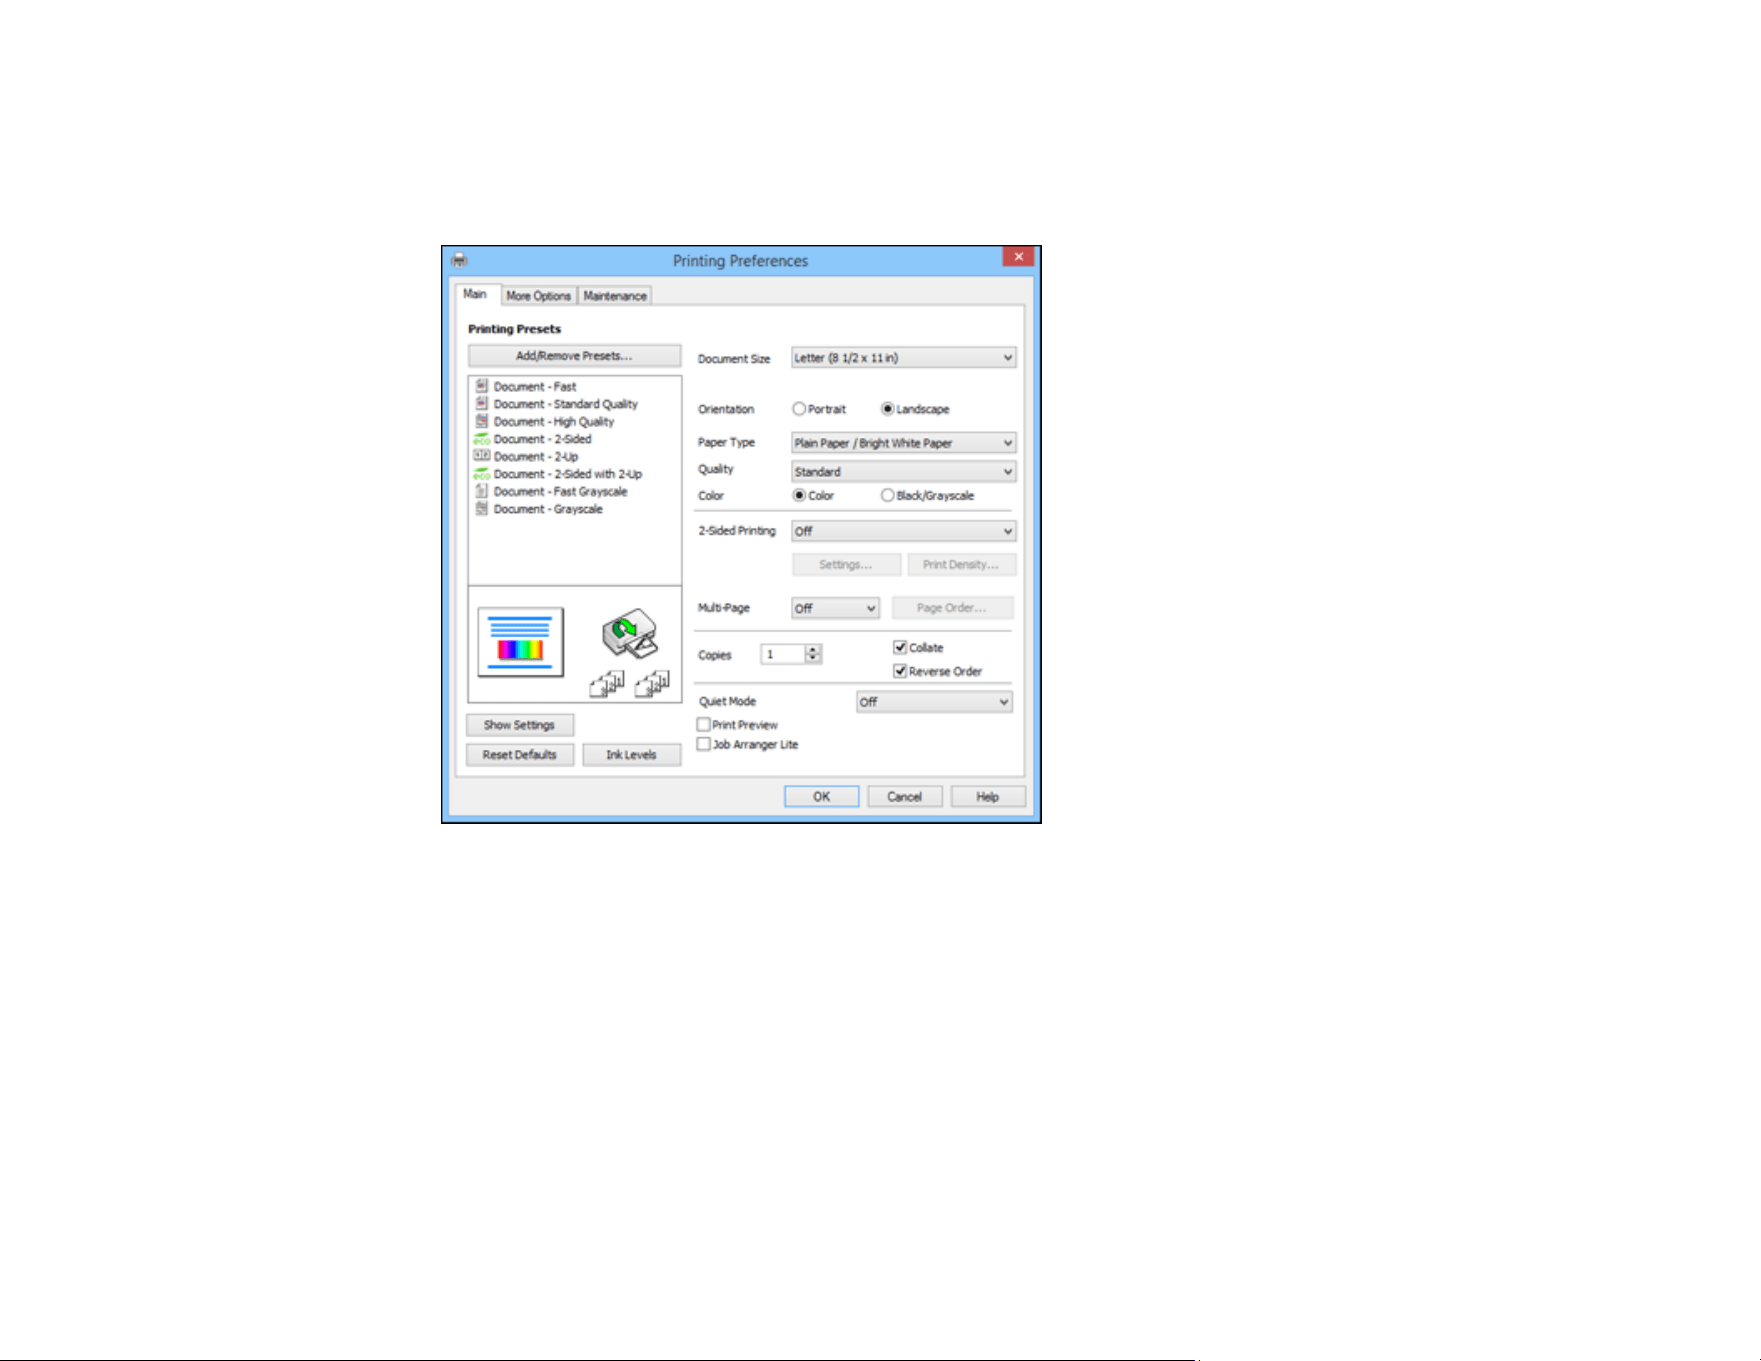
Task: Click eco icon beside Document - 2-Sided with 2-Up
Action: coord(482,474)
